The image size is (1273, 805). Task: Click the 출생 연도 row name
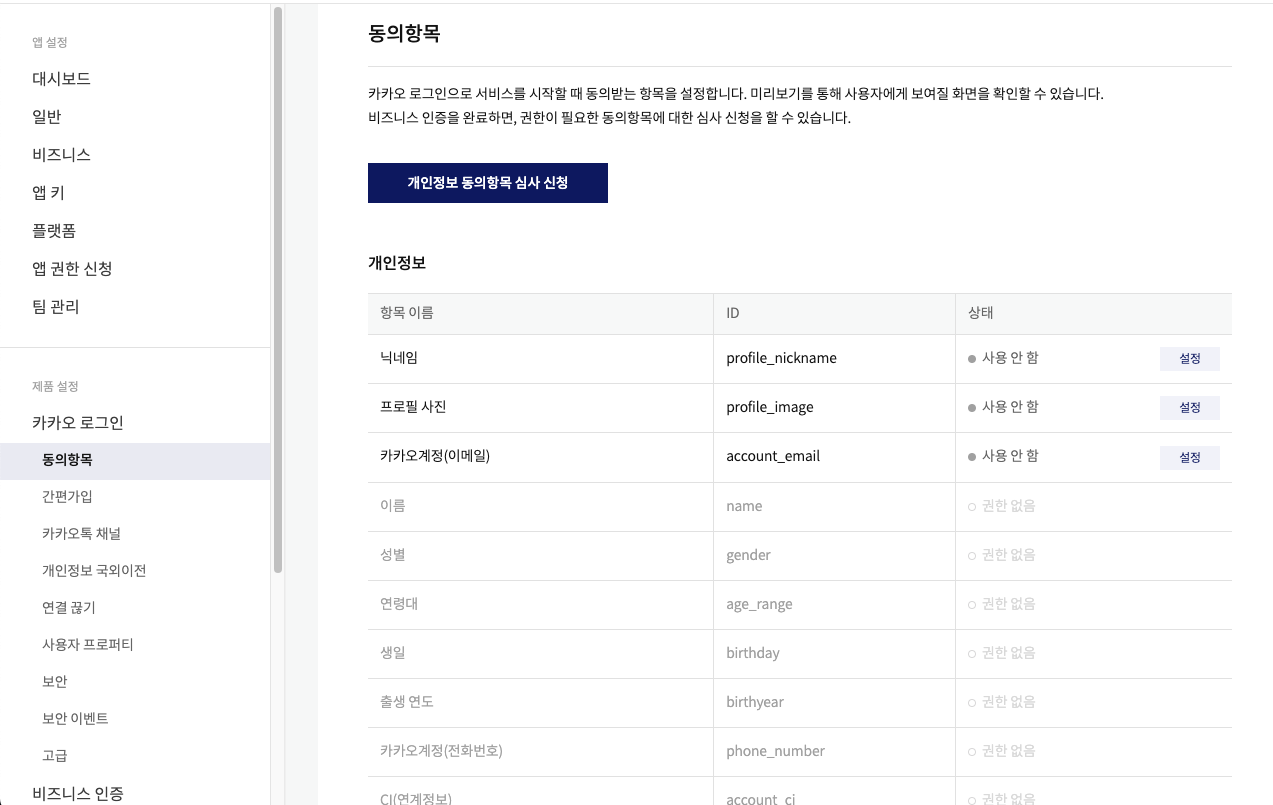click(x=407, y=702)
